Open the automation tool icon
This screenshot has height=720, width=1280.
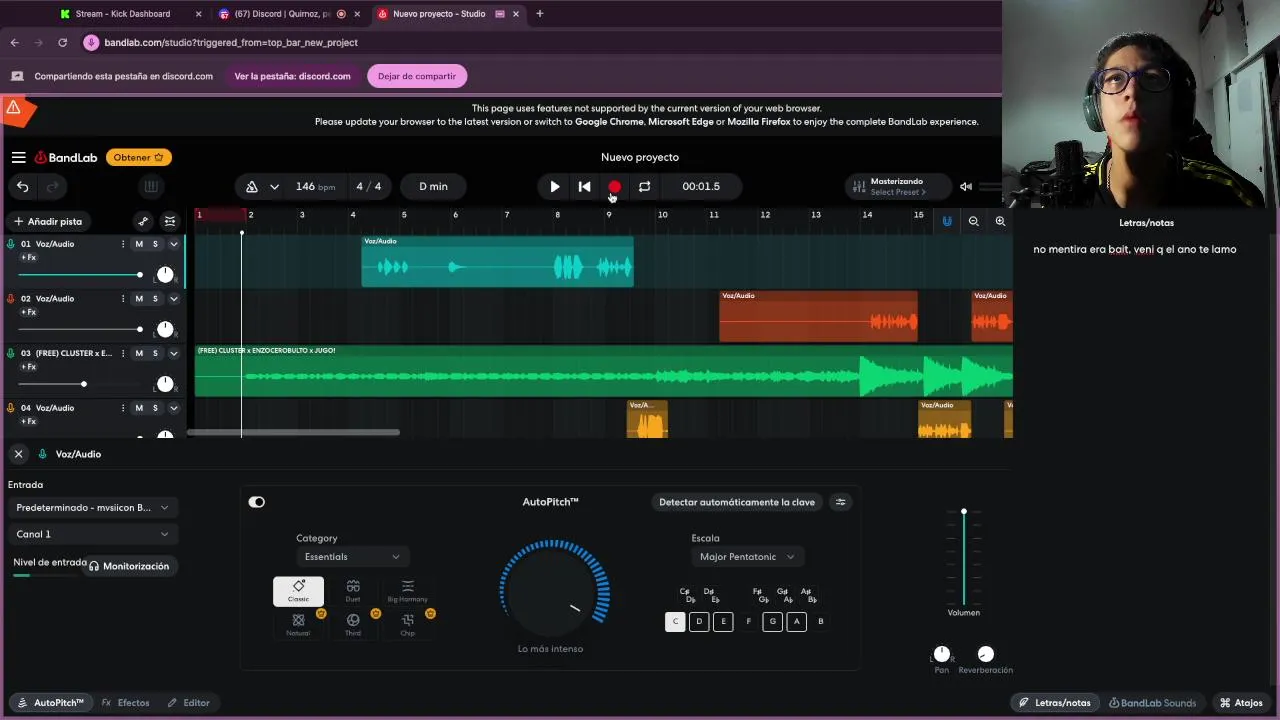tap(143, 221)
